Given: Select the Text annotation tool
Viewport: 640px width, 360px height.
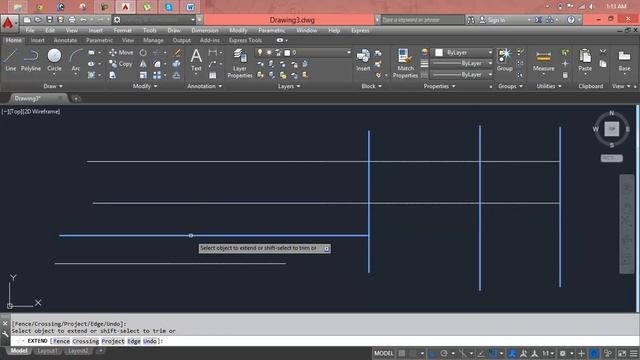Looking at the screenshot, I should 196,60.
